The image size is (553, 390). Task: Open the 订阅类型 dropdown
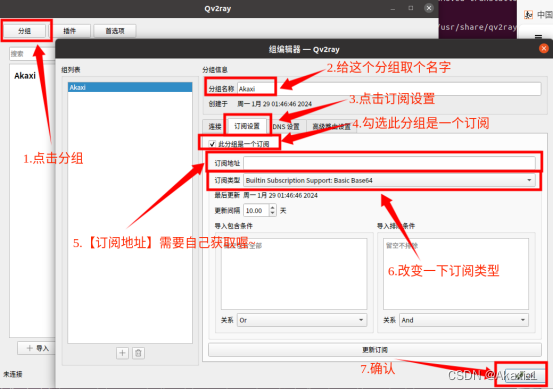389,180
